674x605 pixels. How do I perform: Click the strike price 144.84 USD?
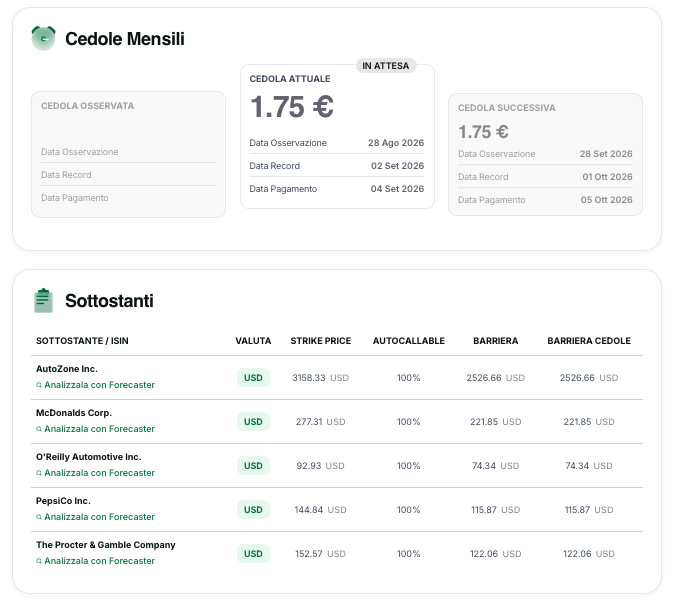pos(320,510)
